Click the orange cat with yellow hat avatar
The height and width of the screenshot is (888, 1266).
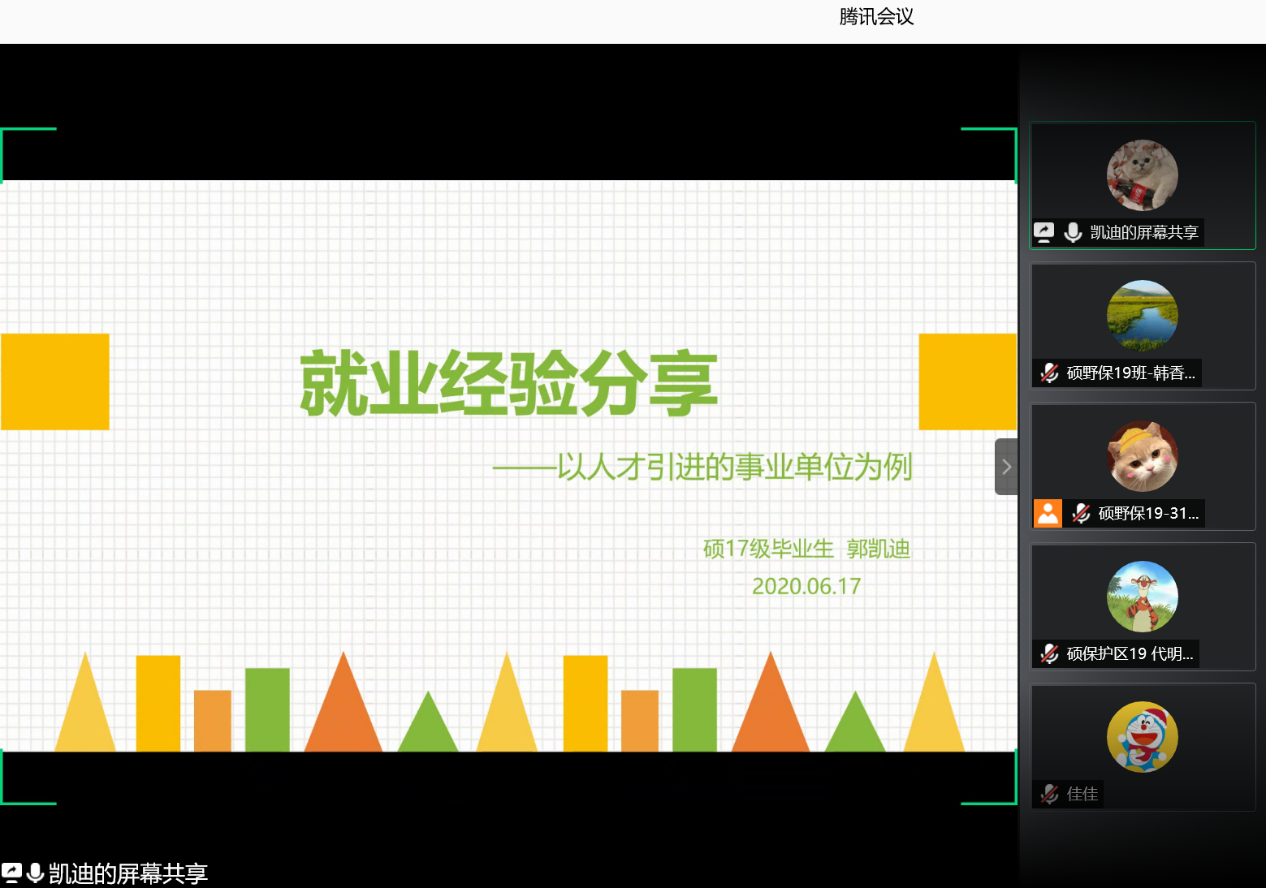click(x=1142, y=456)
